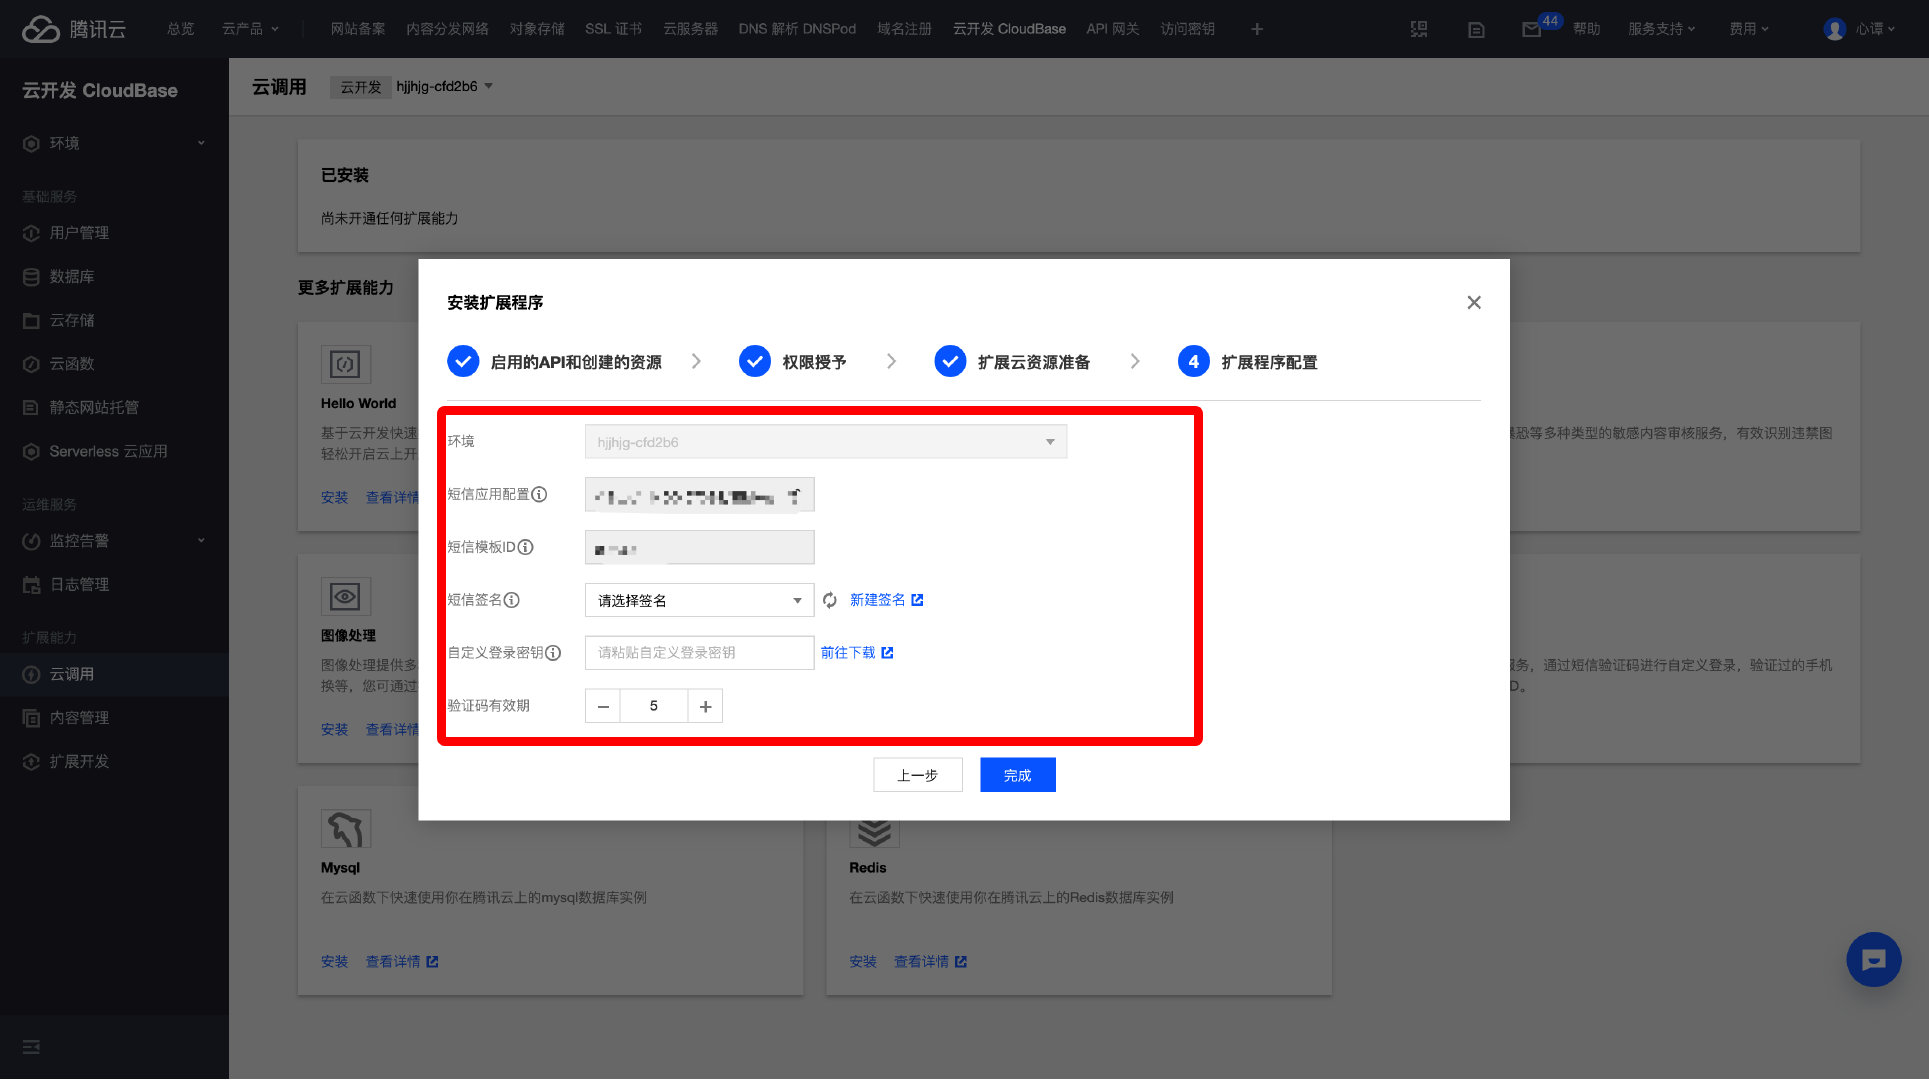Select 云开发 CloudBase in top navigation
This screenshot has width=1929, height=1080.
[x=1009, y=29]
